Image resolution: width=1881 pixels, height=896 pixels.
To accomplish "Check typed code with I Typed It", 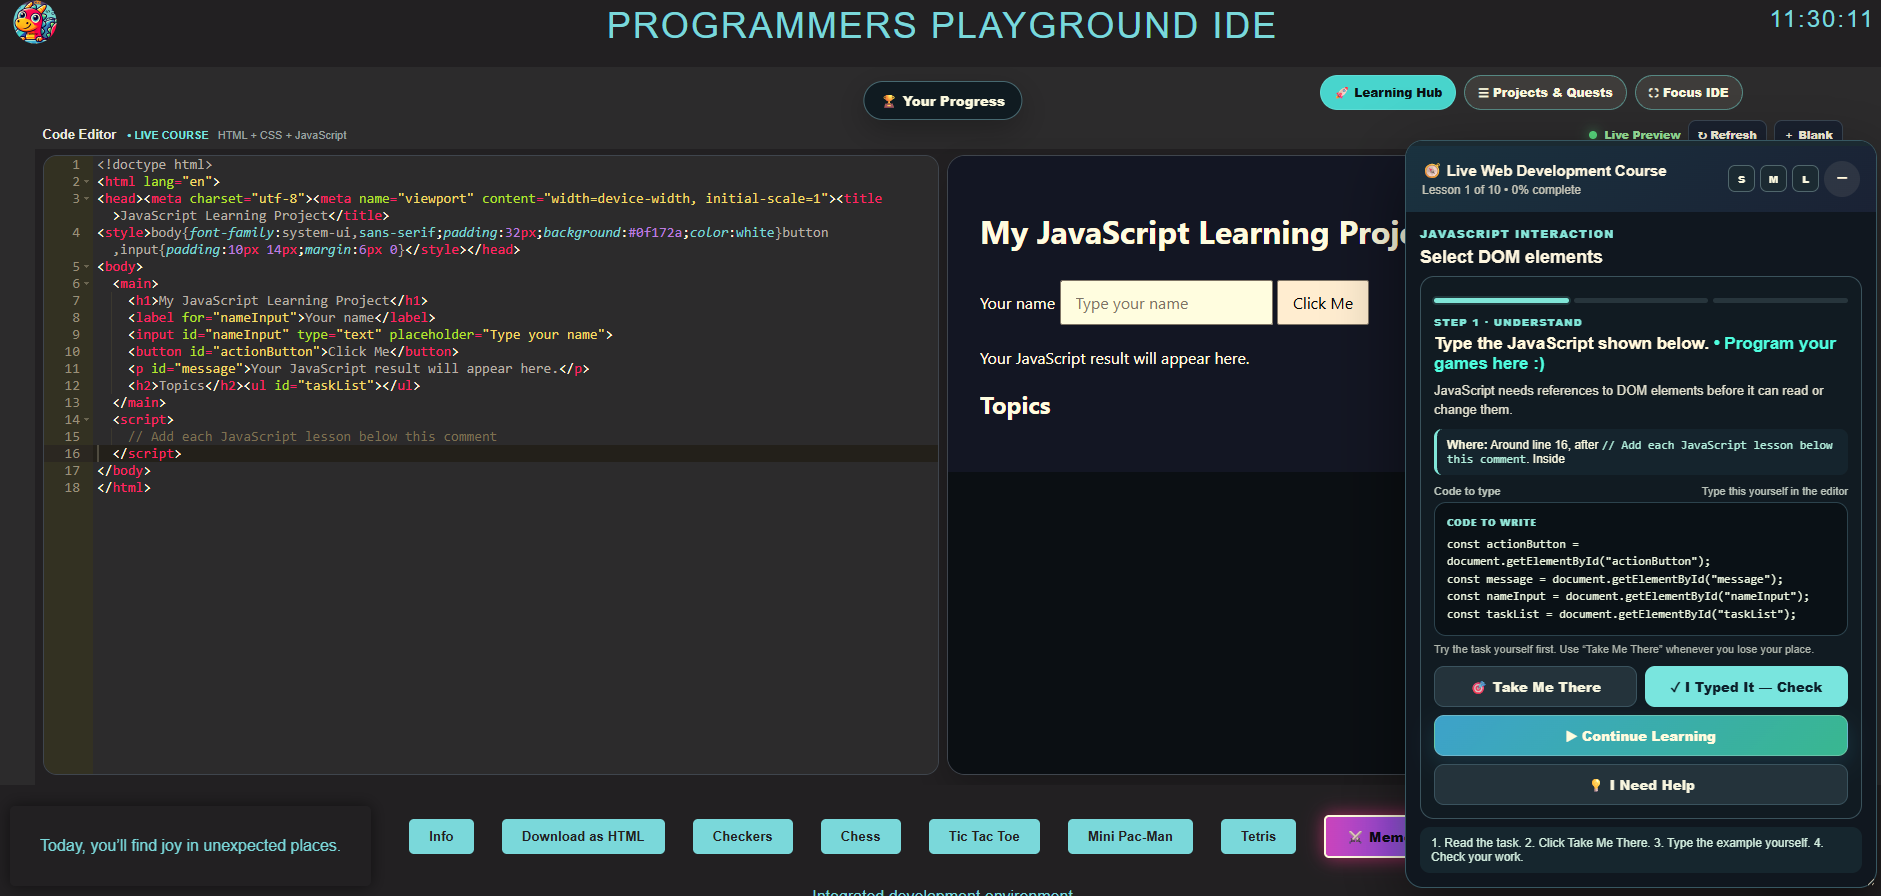I will (x=1746, y=687).
